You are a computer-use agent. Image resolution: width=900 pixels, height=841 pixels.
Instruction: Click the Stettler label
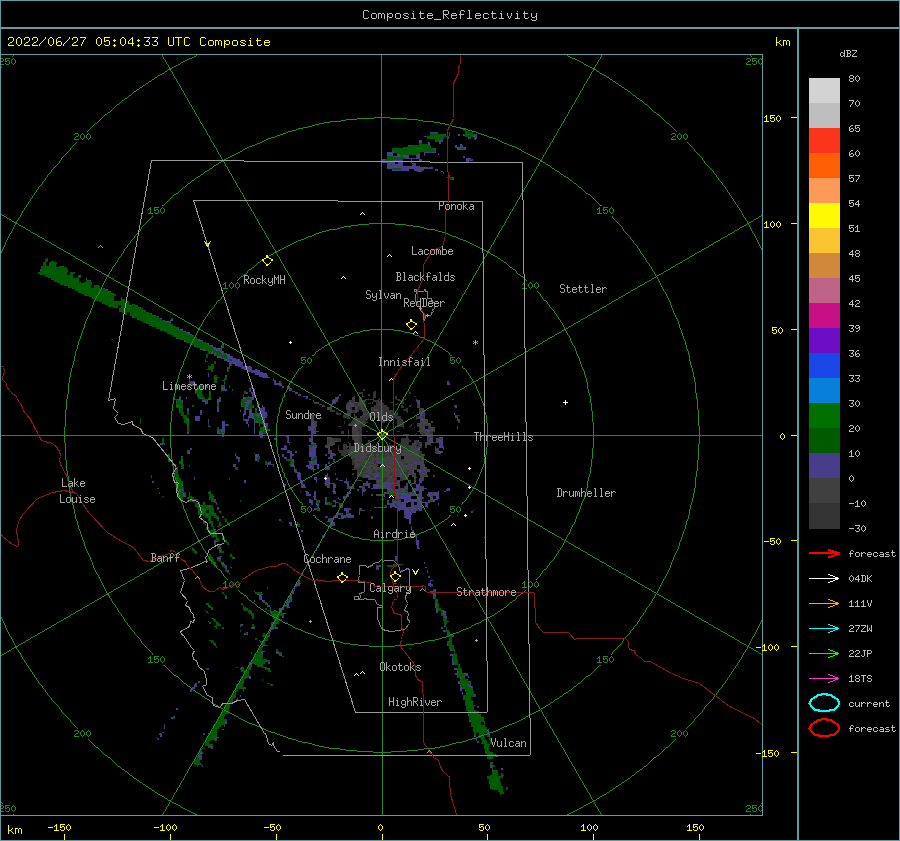click(x=583, y=289)
